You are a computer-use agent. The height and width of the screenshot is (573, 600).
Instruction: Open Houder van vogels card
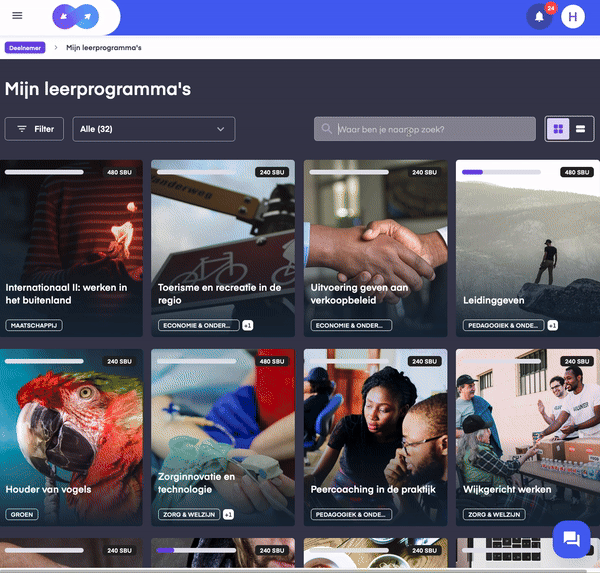(x=71, y=437)
